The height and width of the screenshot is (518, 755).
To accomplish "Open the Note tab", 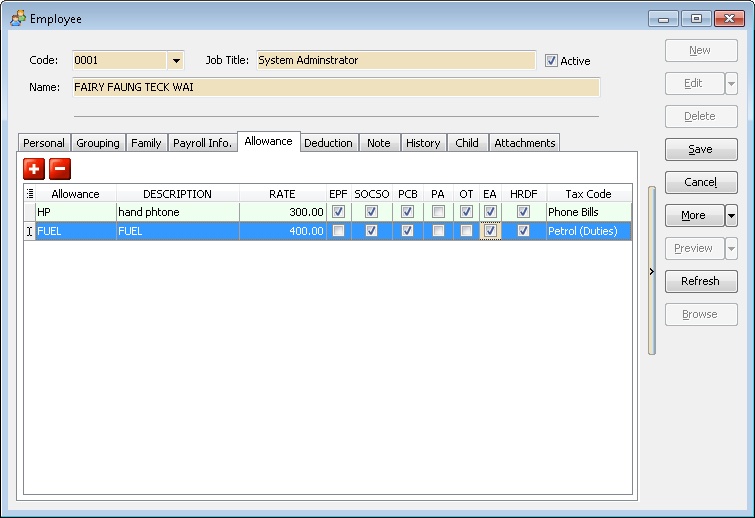I will point(379,143).
